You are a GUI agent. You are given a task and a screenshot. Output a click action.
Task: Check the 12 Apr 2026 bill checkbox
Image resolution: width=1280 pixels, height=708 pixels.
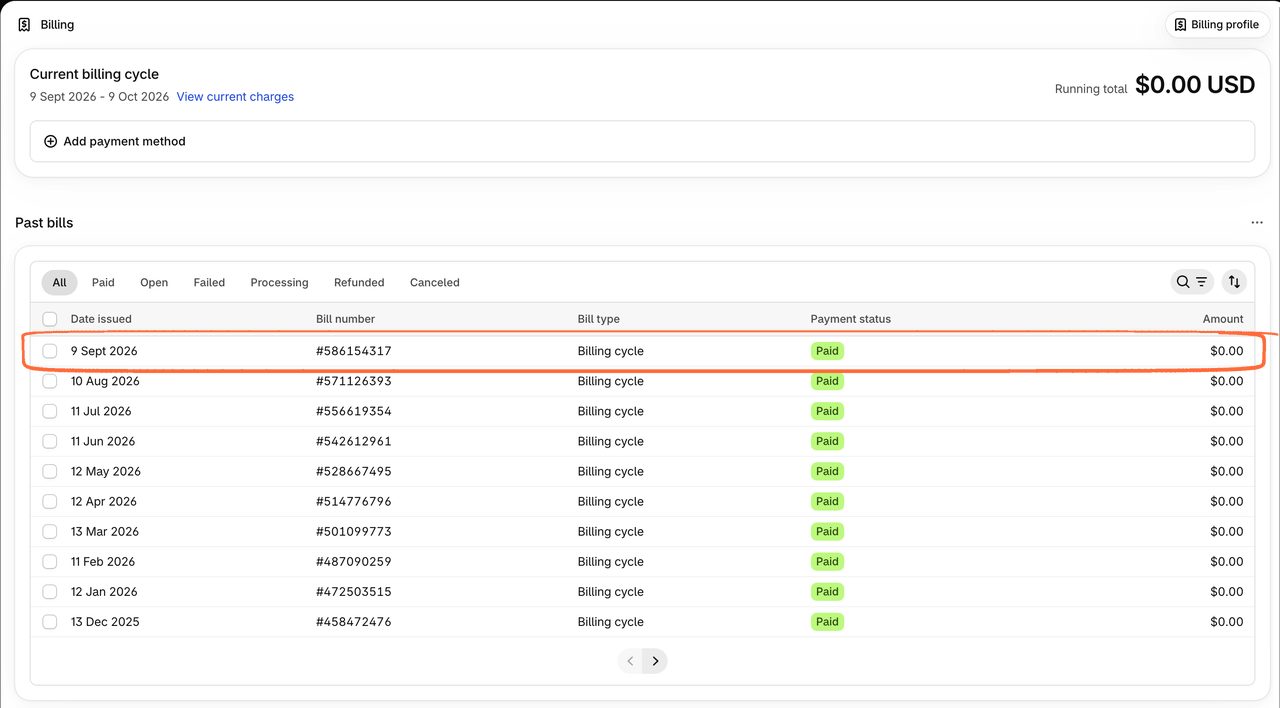[x=50, y=501]
